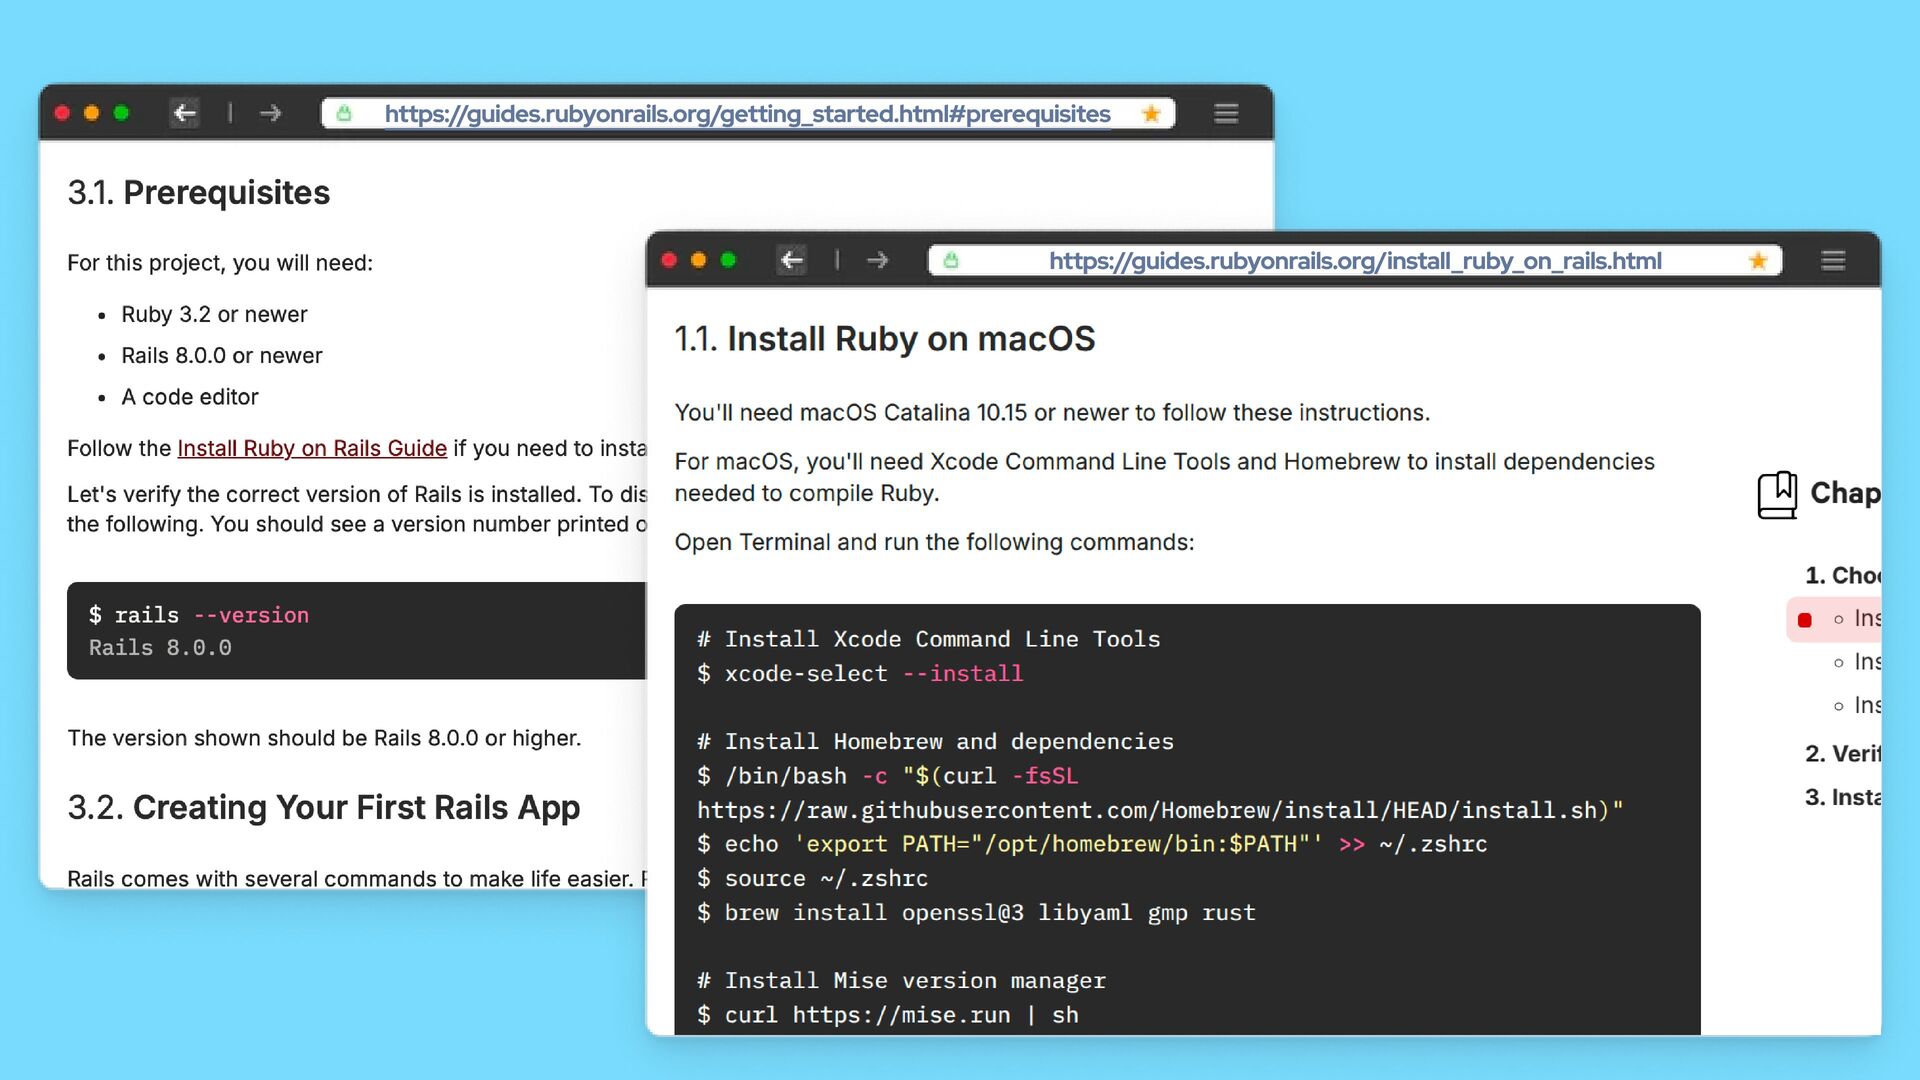Click the Homebrew install.sh URL line
1920x1080 pixels.
[1160, 810]
